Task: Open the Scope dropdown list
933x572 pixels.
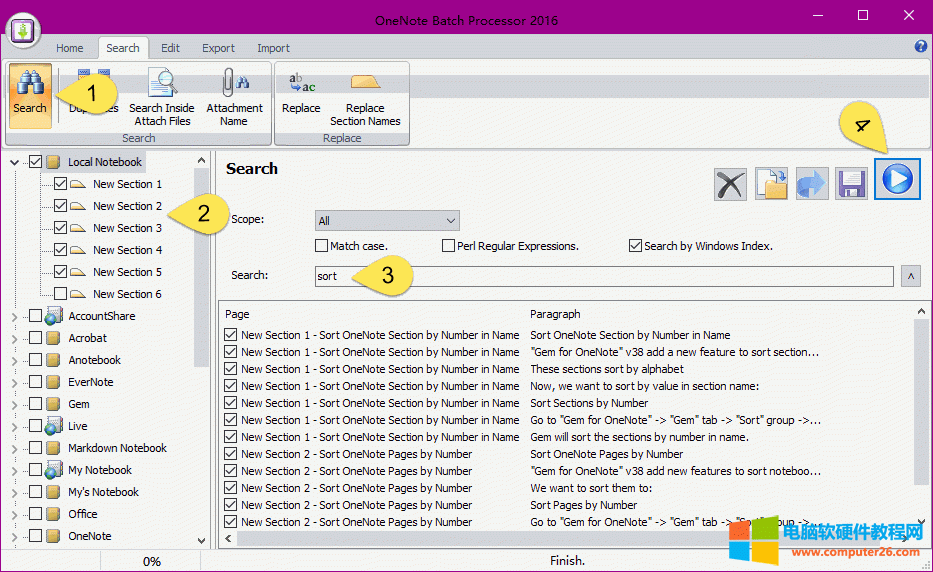Action: click(x=386, y=221)
